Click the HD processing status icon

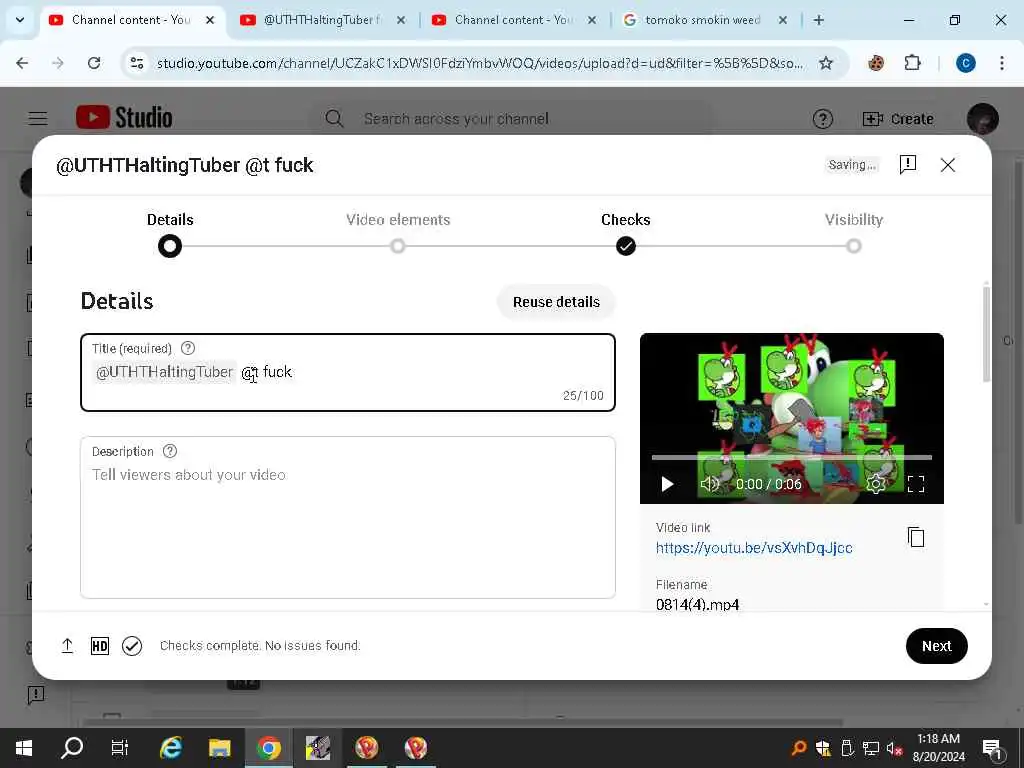coord(100,646)
